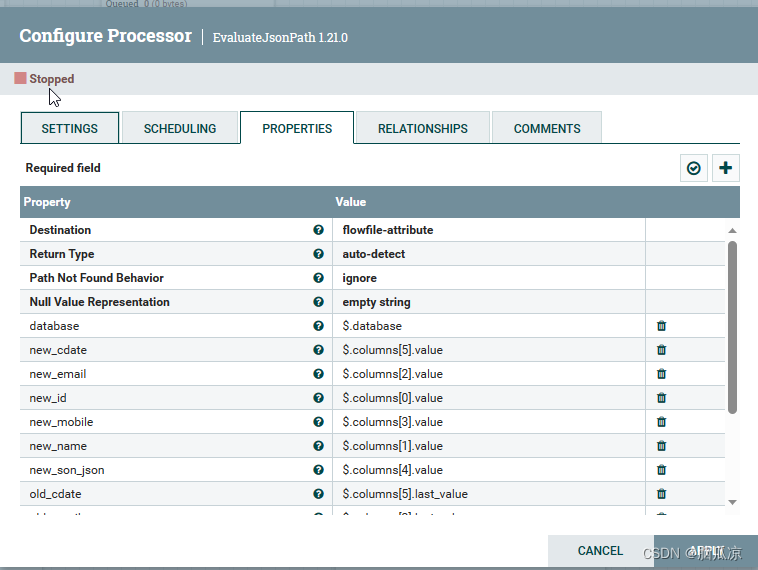
Task: Click the properties table scrollbar thumb
Action: (732, 327)
